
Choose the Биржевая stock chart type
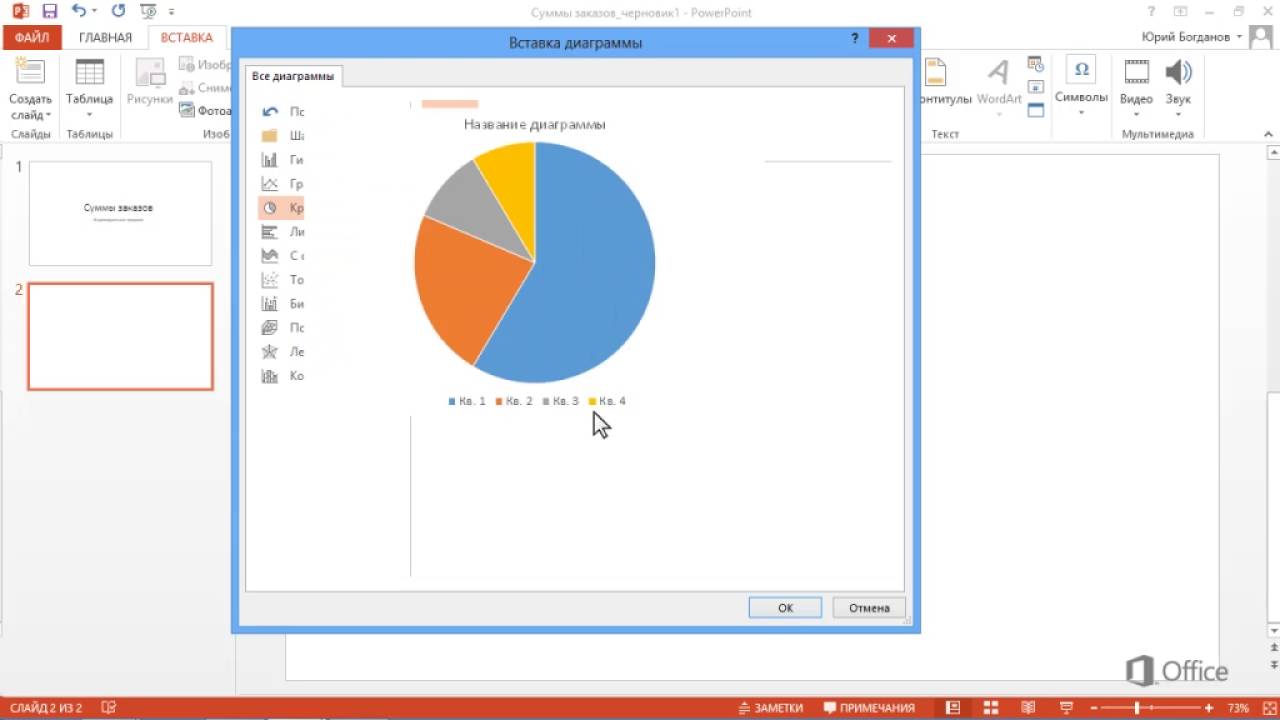click(x=280, y=304)
